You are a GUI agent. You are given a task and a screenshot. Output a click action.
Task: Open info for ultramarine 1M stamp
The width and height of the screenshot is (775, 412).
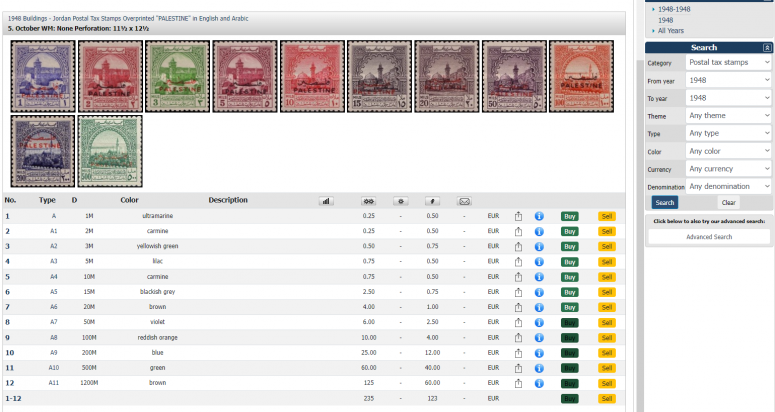539,216
